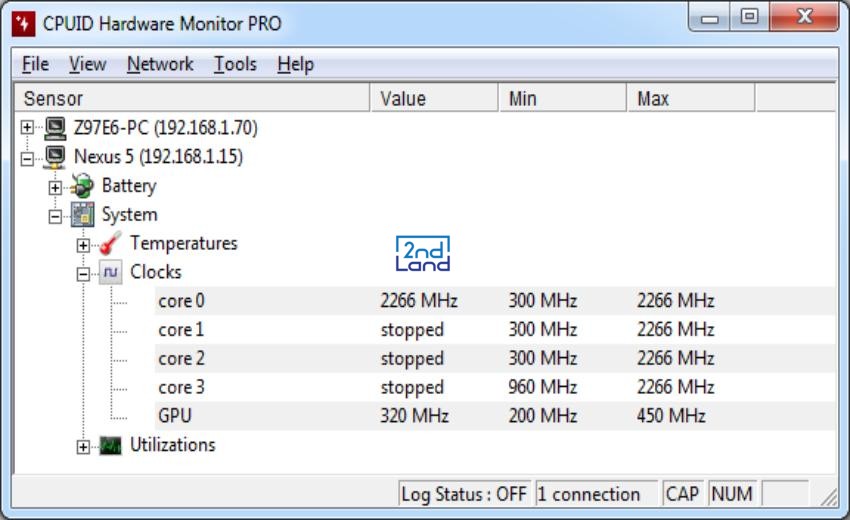Screen dimensions: 850x520
Task: Collapse the System node
Action: [55, 217]
